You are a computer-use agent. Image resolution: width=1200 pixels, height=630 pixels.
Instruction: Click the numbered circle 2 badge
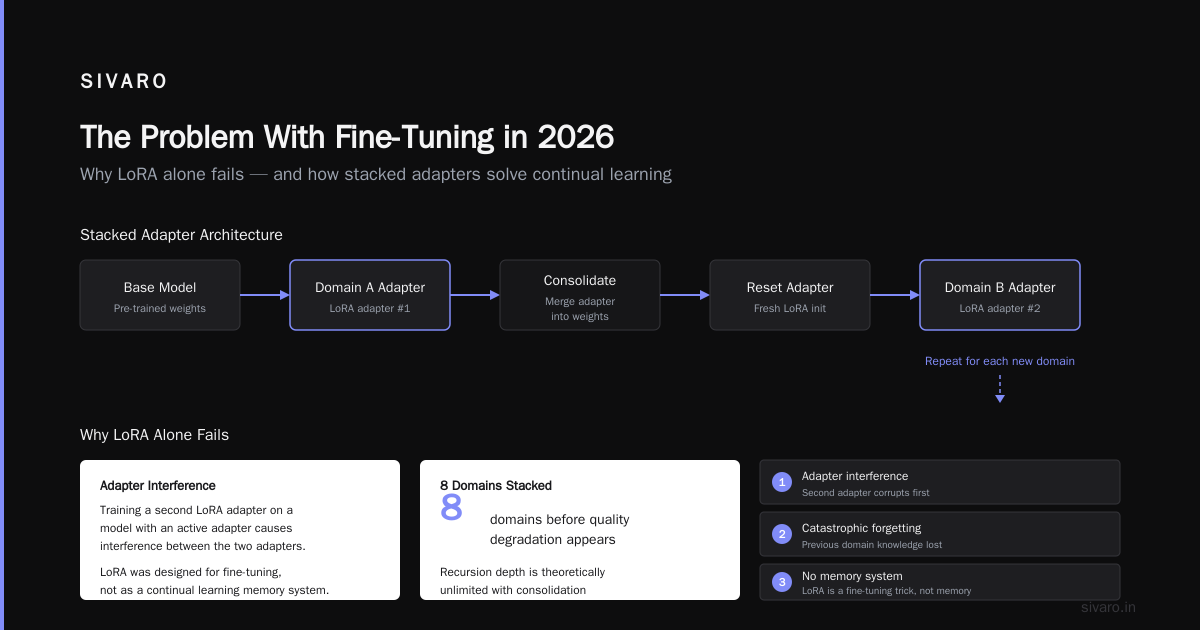pos(782,534)
